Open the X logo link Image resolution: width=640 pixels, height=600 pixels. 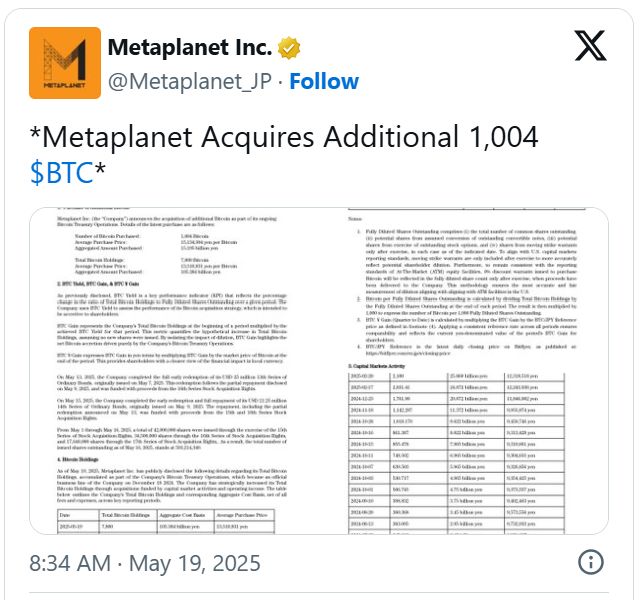(x=590, y=48)
